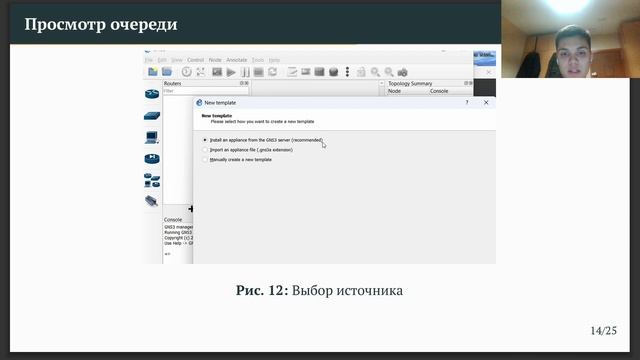Screen dimensions: 640x360
Task: Click the New template dialog help button
Action: pos(467,102)
